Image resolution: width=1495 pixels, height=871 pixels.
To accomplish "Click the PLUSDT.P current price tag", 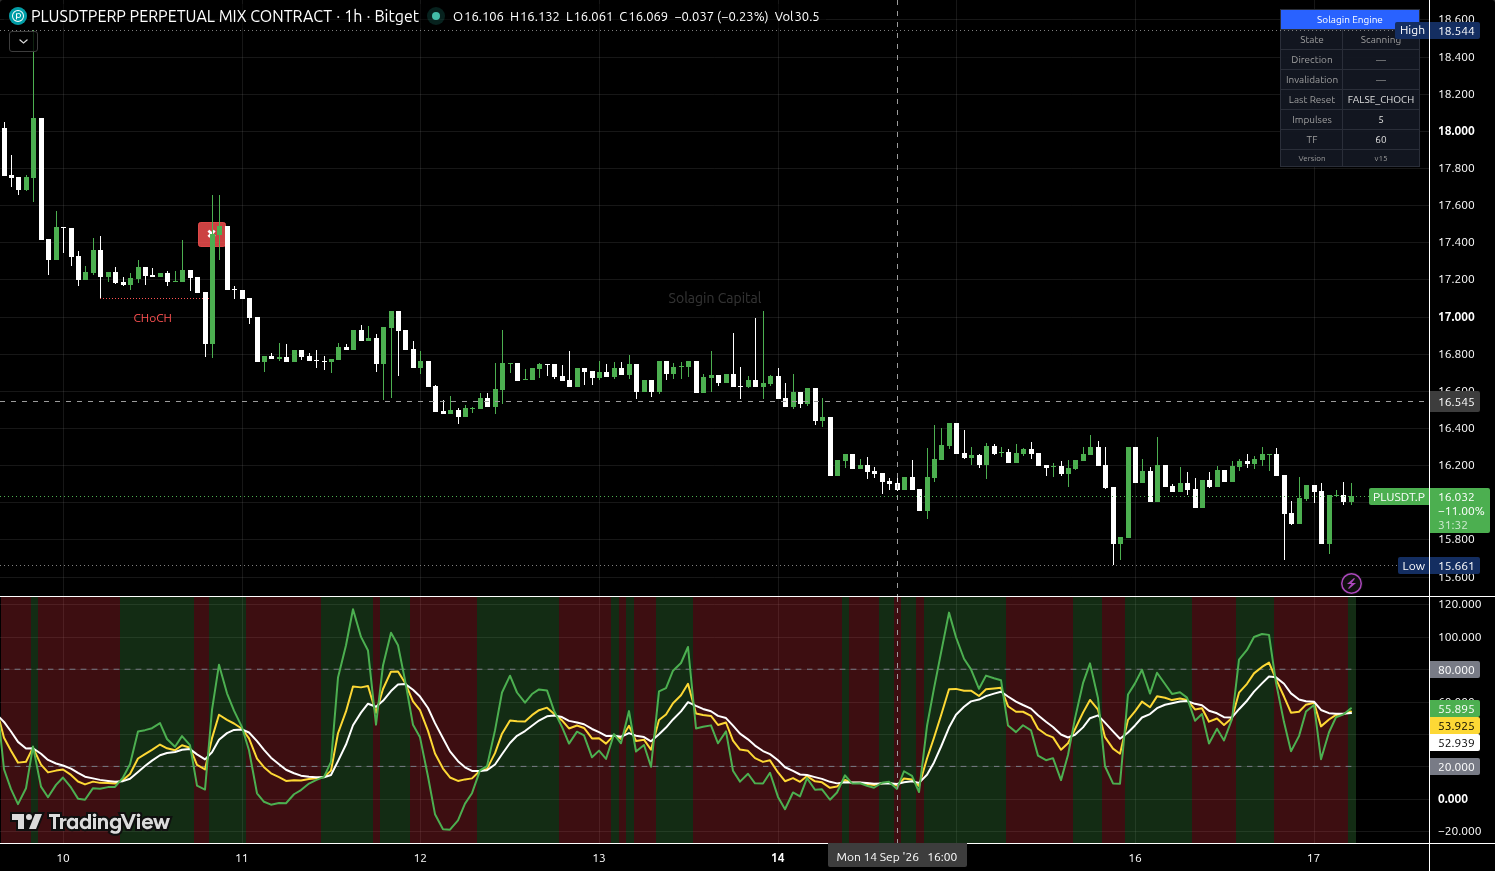I will 1398,497.
